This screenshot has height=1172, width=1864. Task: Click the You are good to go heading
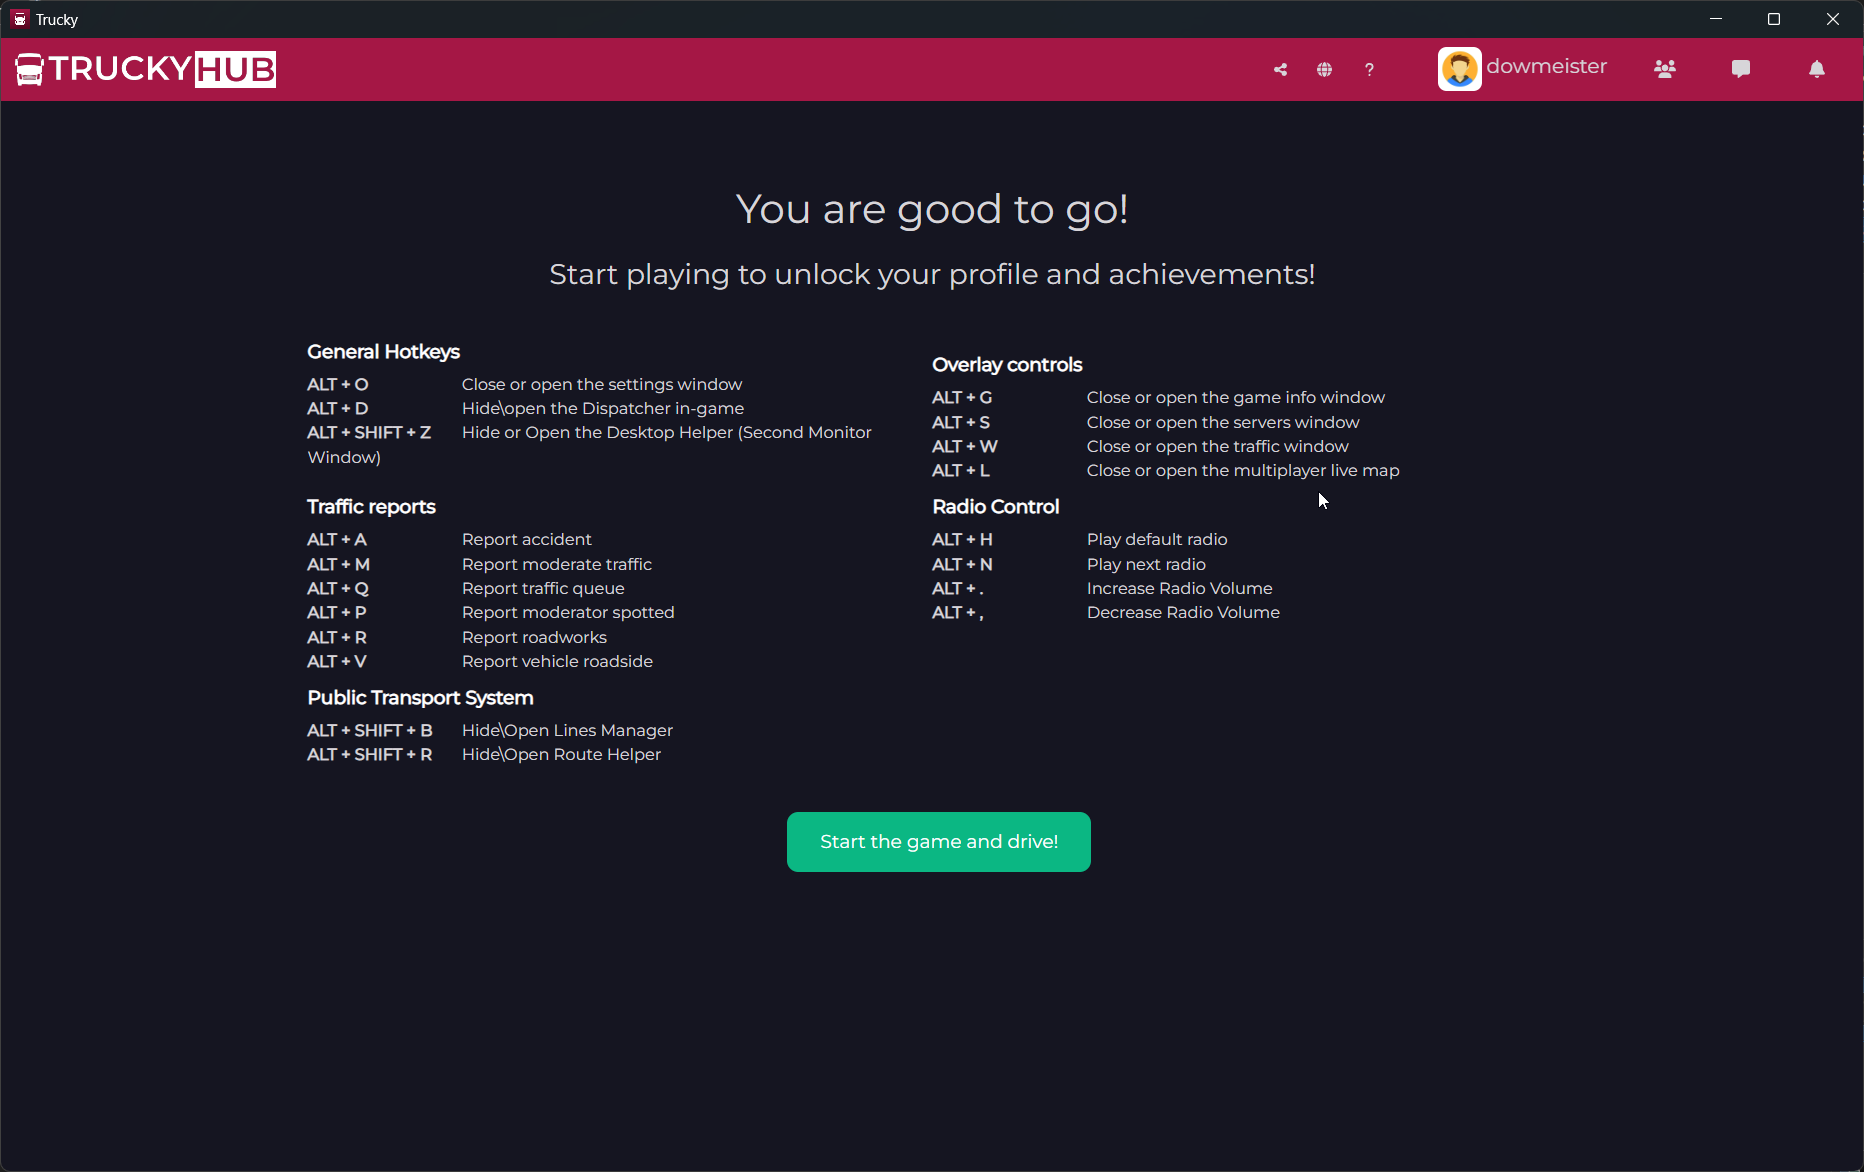(932, 209)
